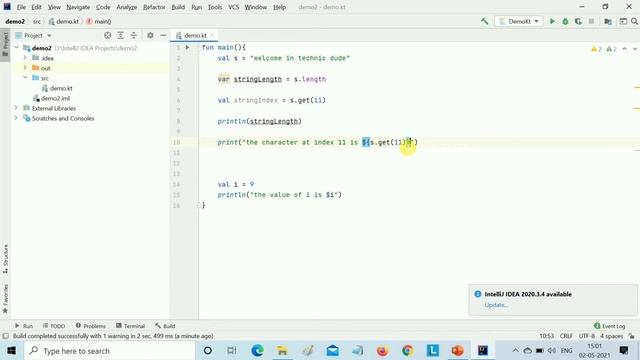
Task: Click in the Windows search box
Action: [x=110, y=351]
